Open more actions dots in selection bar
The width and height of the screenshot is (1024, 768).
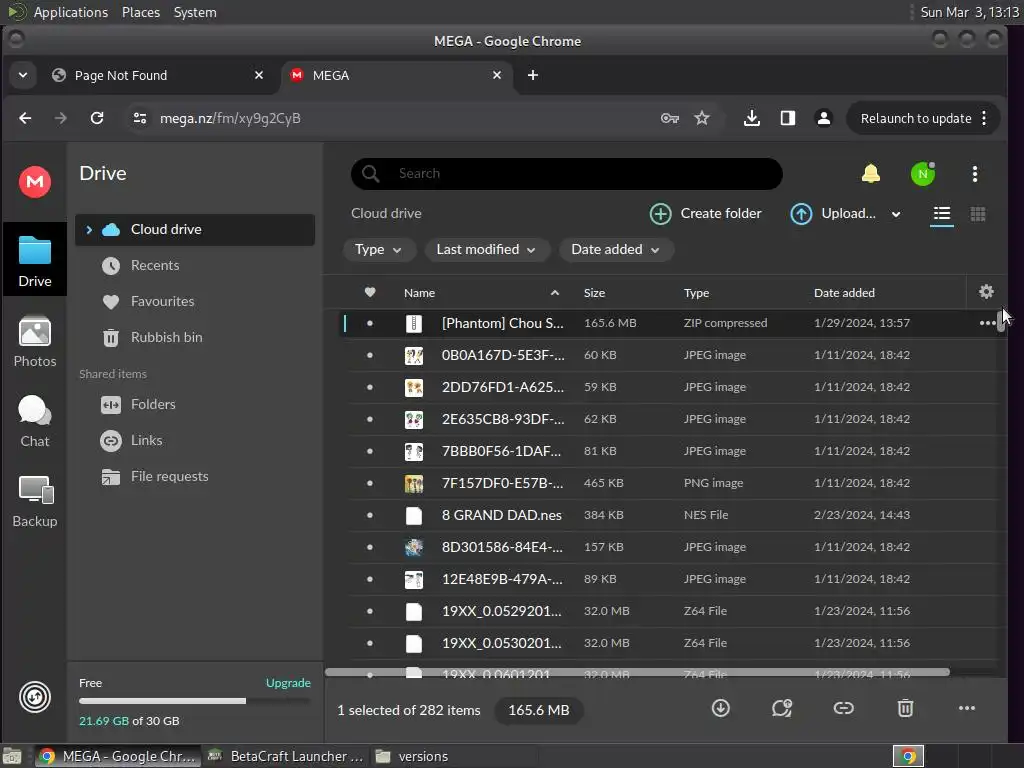(967, 709)
